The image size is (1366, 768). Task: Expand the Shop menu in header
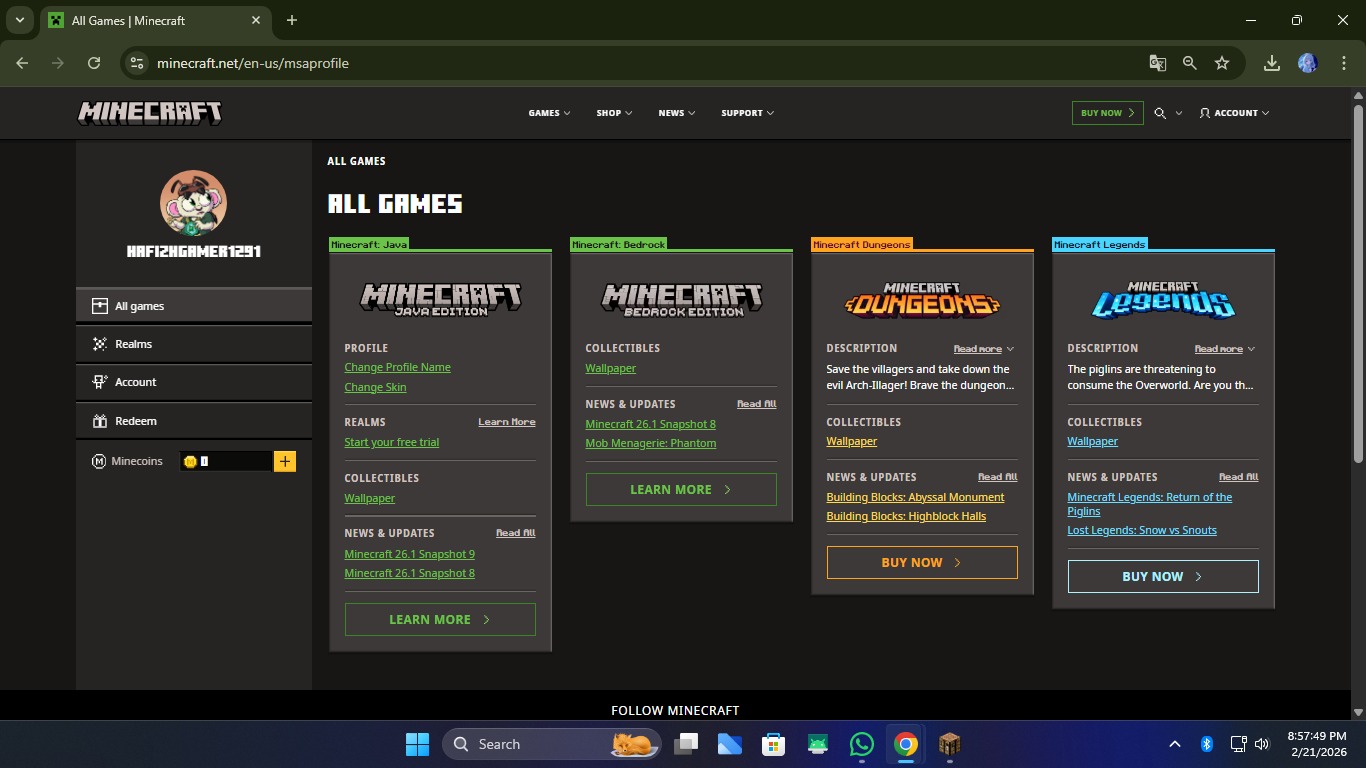click(x=614, y=113)
